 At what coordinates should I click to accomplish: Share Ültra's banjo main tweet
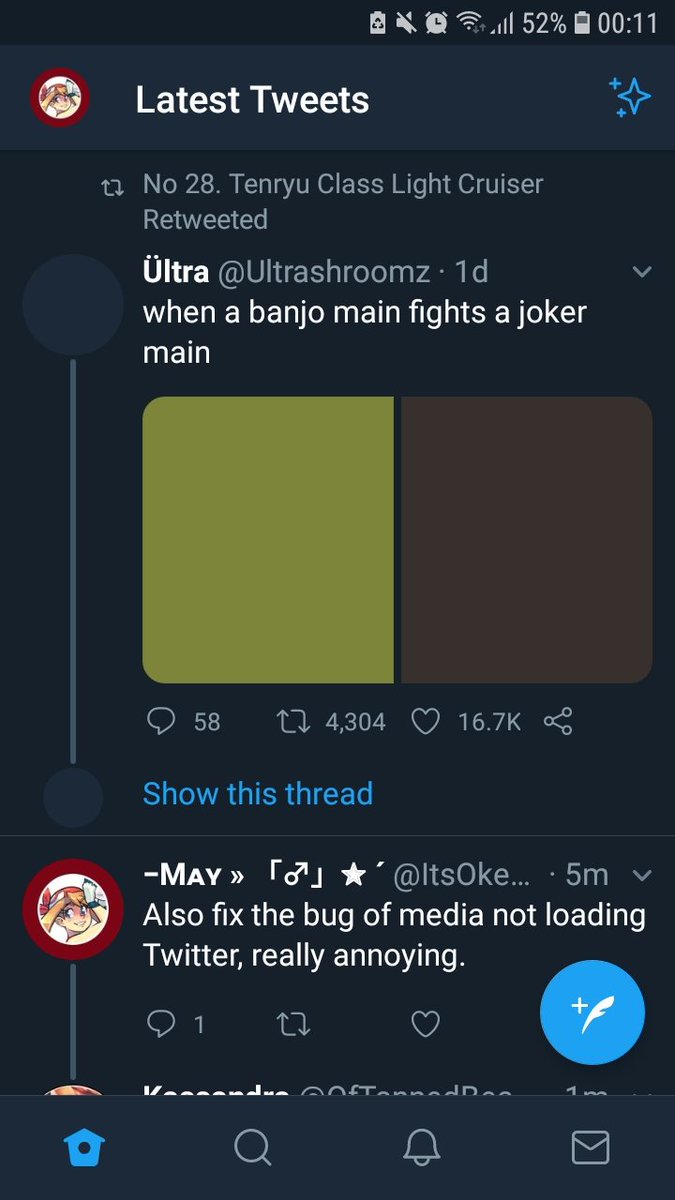coord(557,721)
